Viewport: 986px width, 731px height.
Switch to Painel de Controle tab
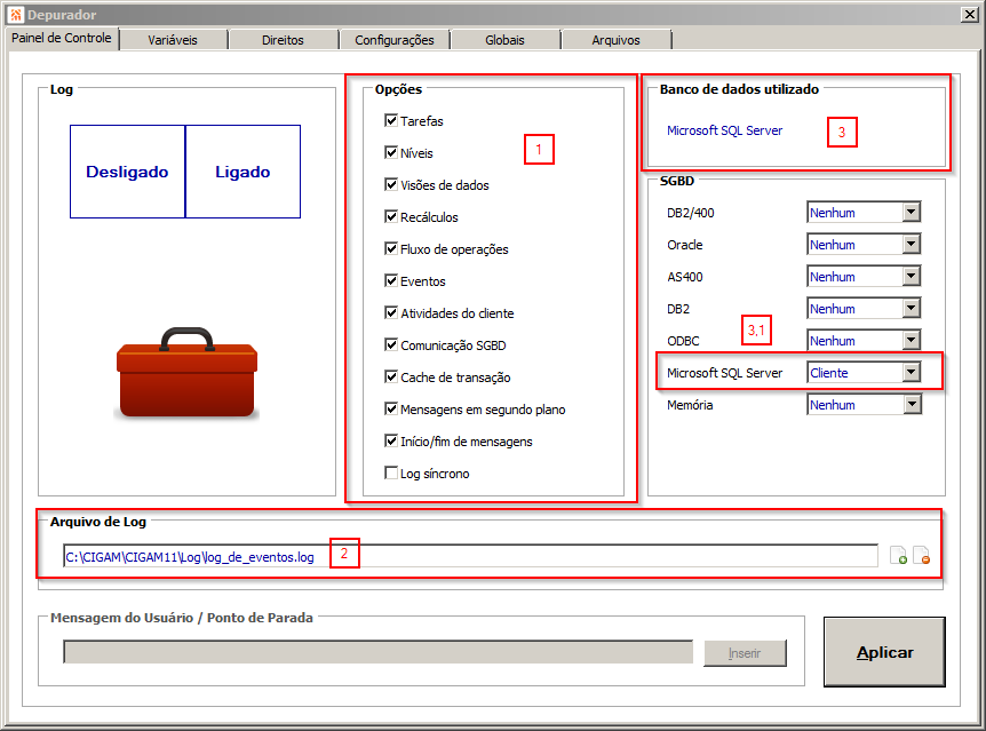62,38
